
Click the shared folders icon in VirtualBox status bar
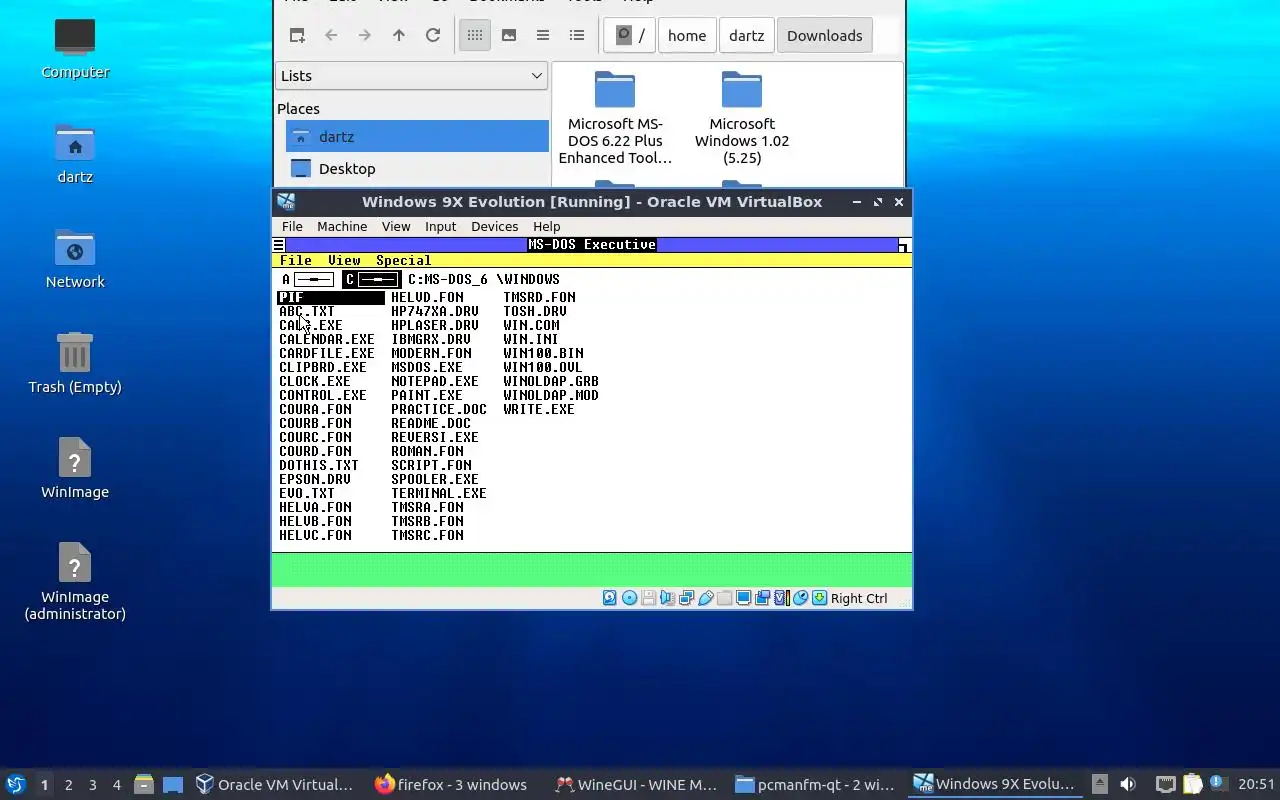724,598
